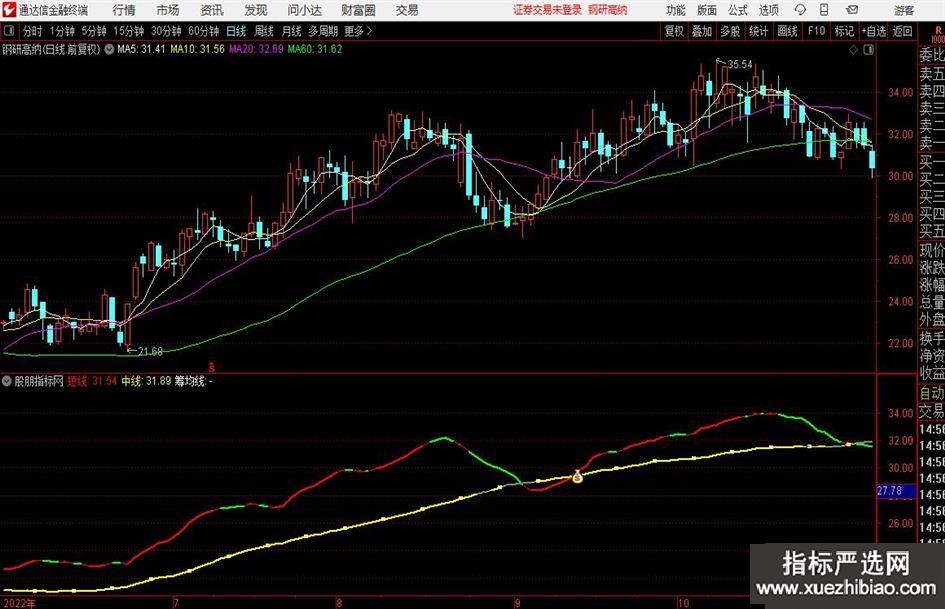Switch to 周线 weekly period

point(264,31)
